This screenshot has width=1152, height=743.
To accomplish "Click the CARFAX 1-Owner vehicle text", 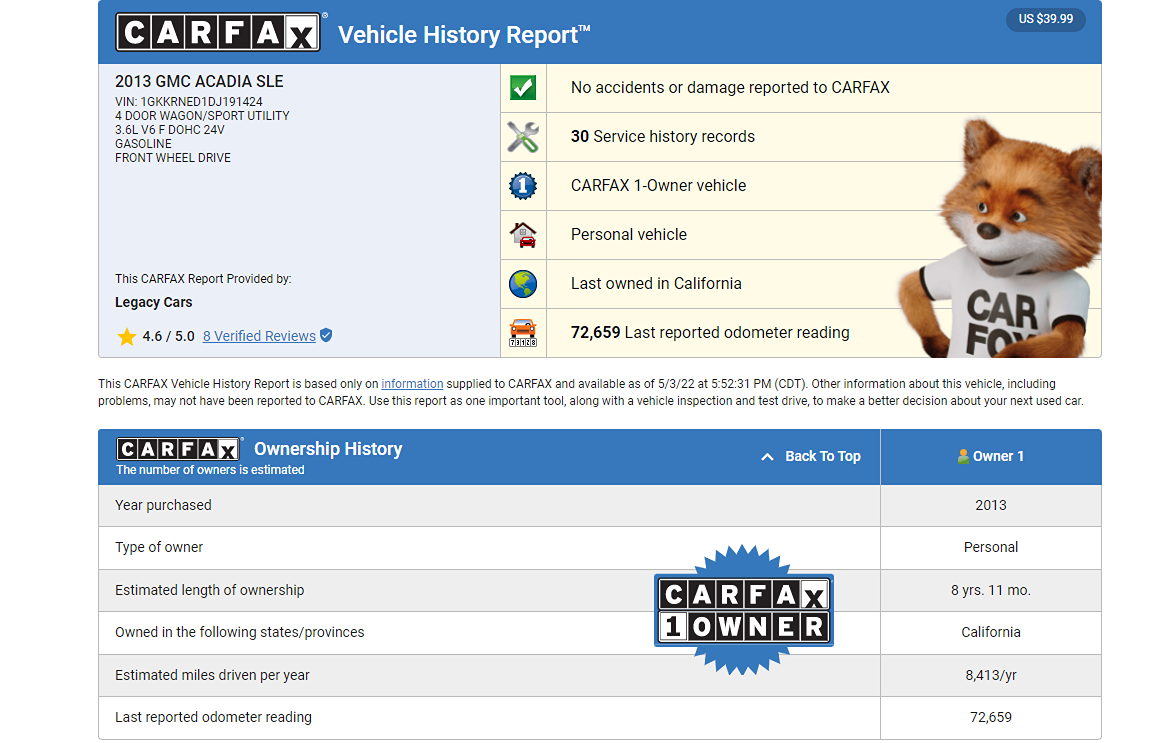I will [658, 186].
